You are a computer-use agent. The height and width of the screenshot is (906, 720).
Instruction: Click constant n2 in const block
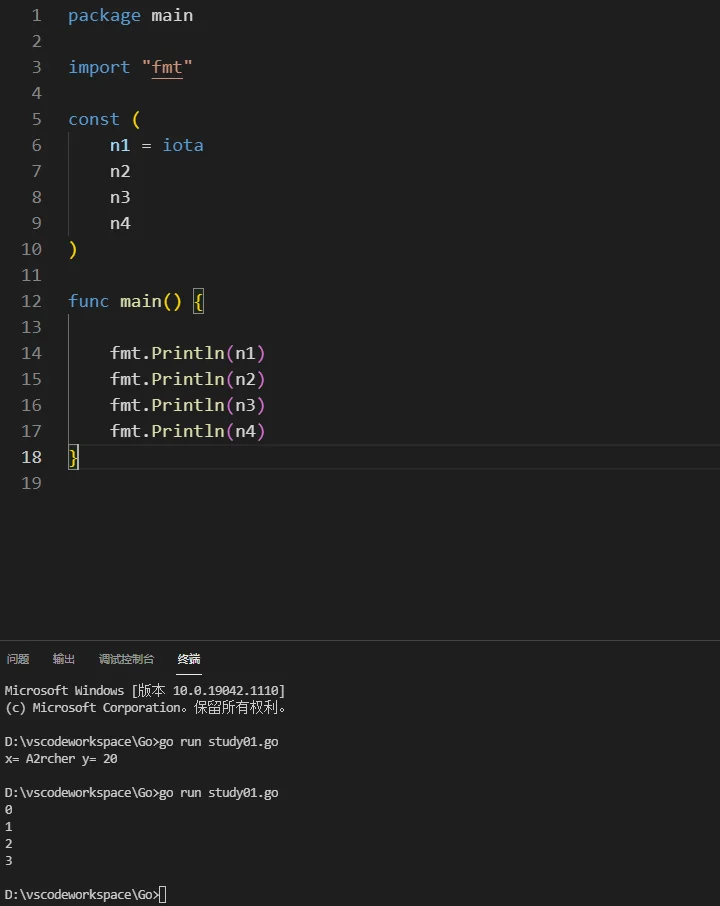(x=120, y=172)
